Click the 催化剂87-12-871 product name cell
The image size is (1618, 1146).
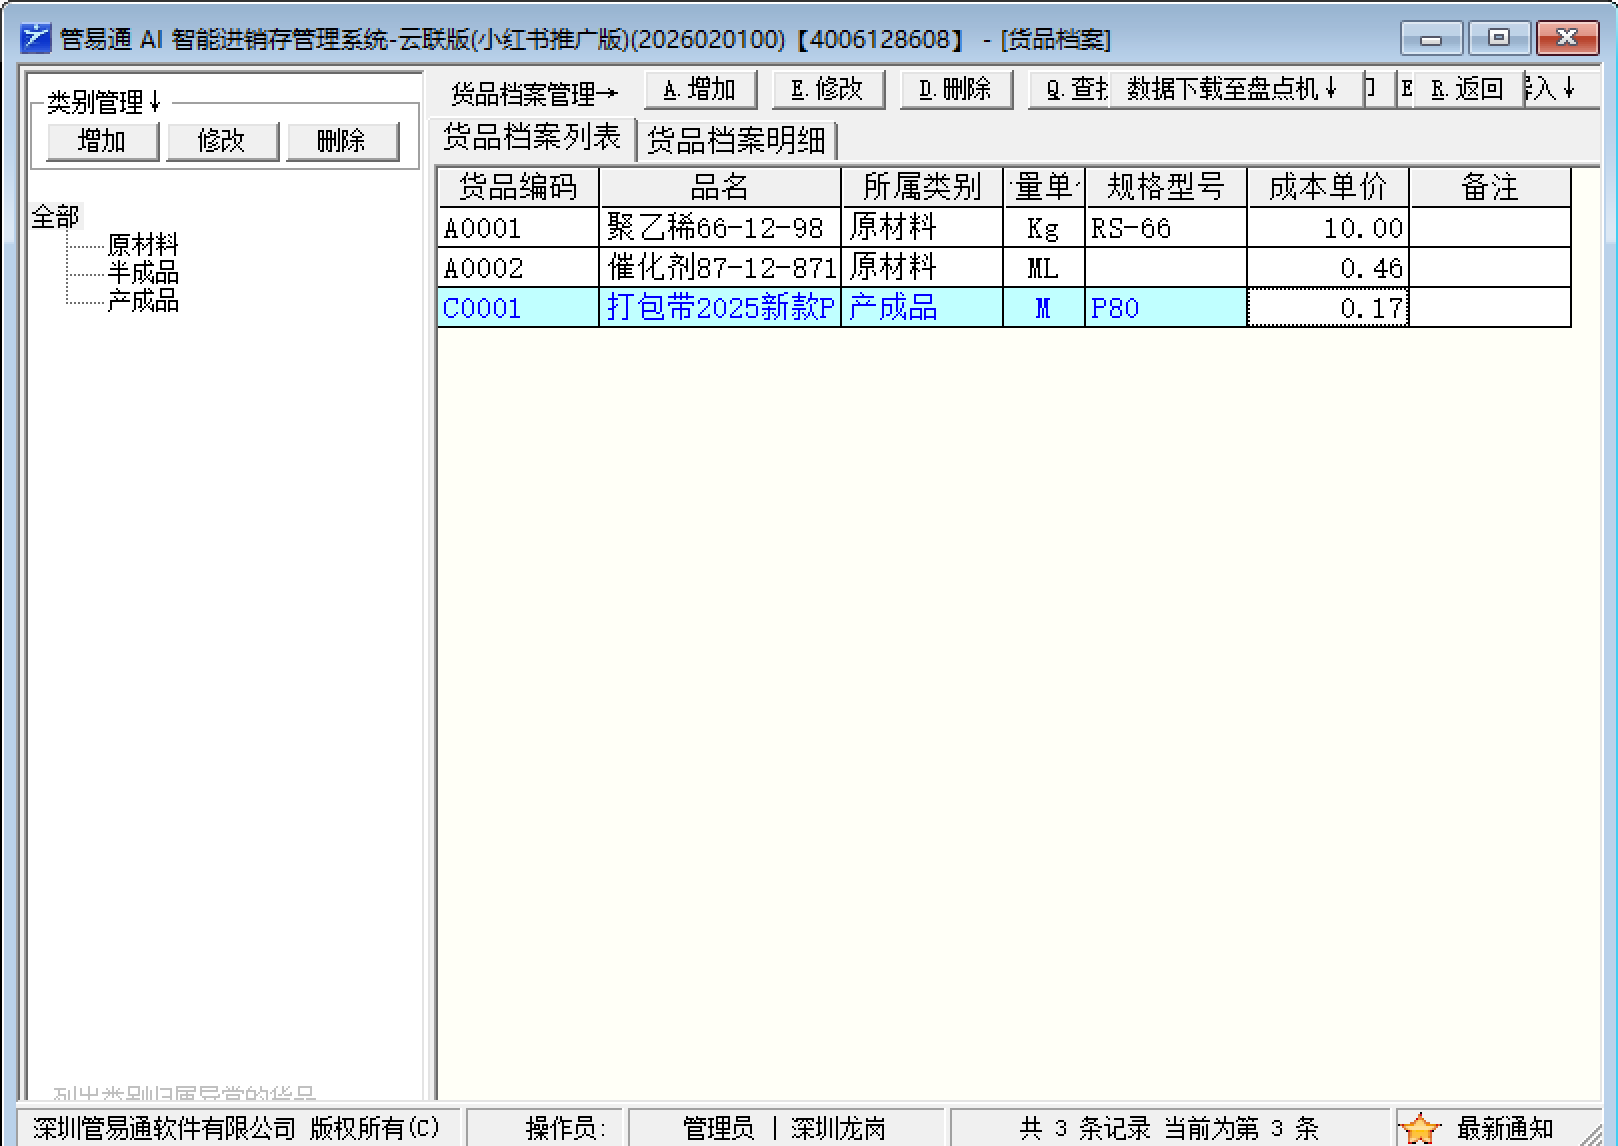click(720, 268)
